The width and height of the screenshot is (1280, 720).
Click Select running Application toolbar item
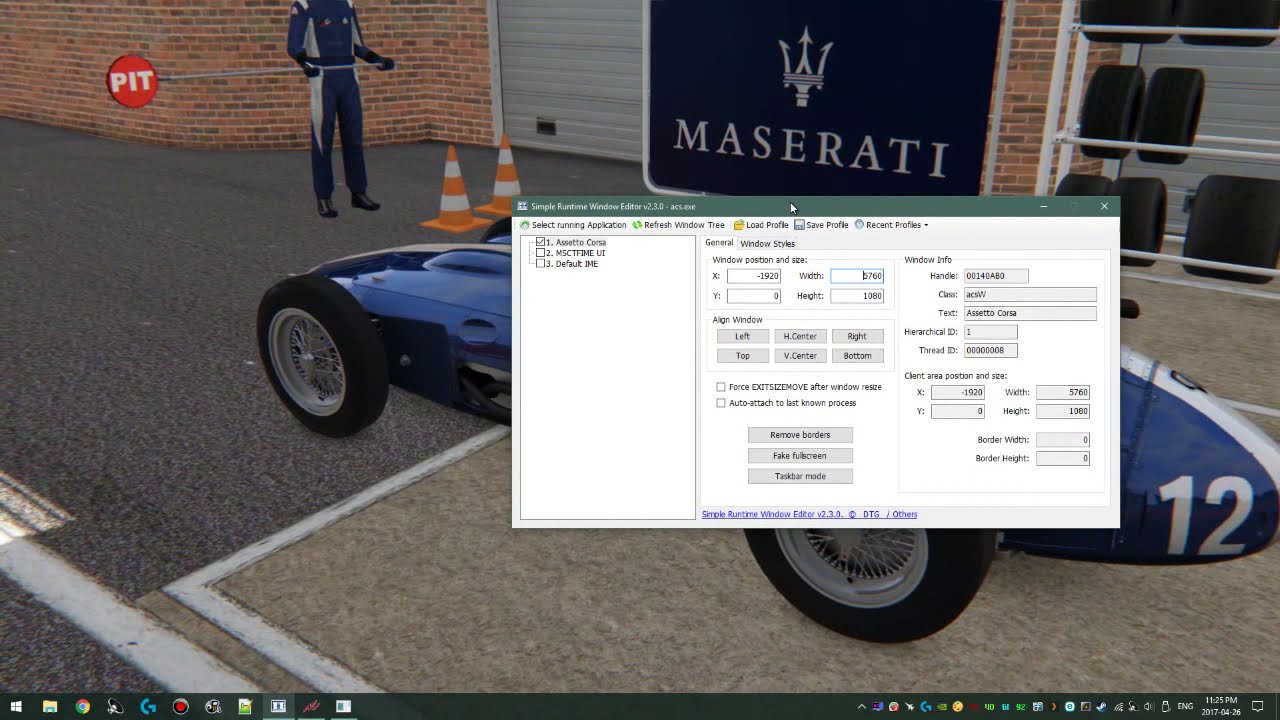click(x=572, y=225)
